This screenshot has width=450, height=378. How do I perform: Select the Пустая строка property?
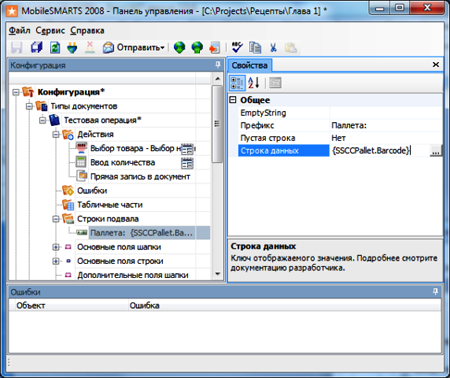(284, 138)
